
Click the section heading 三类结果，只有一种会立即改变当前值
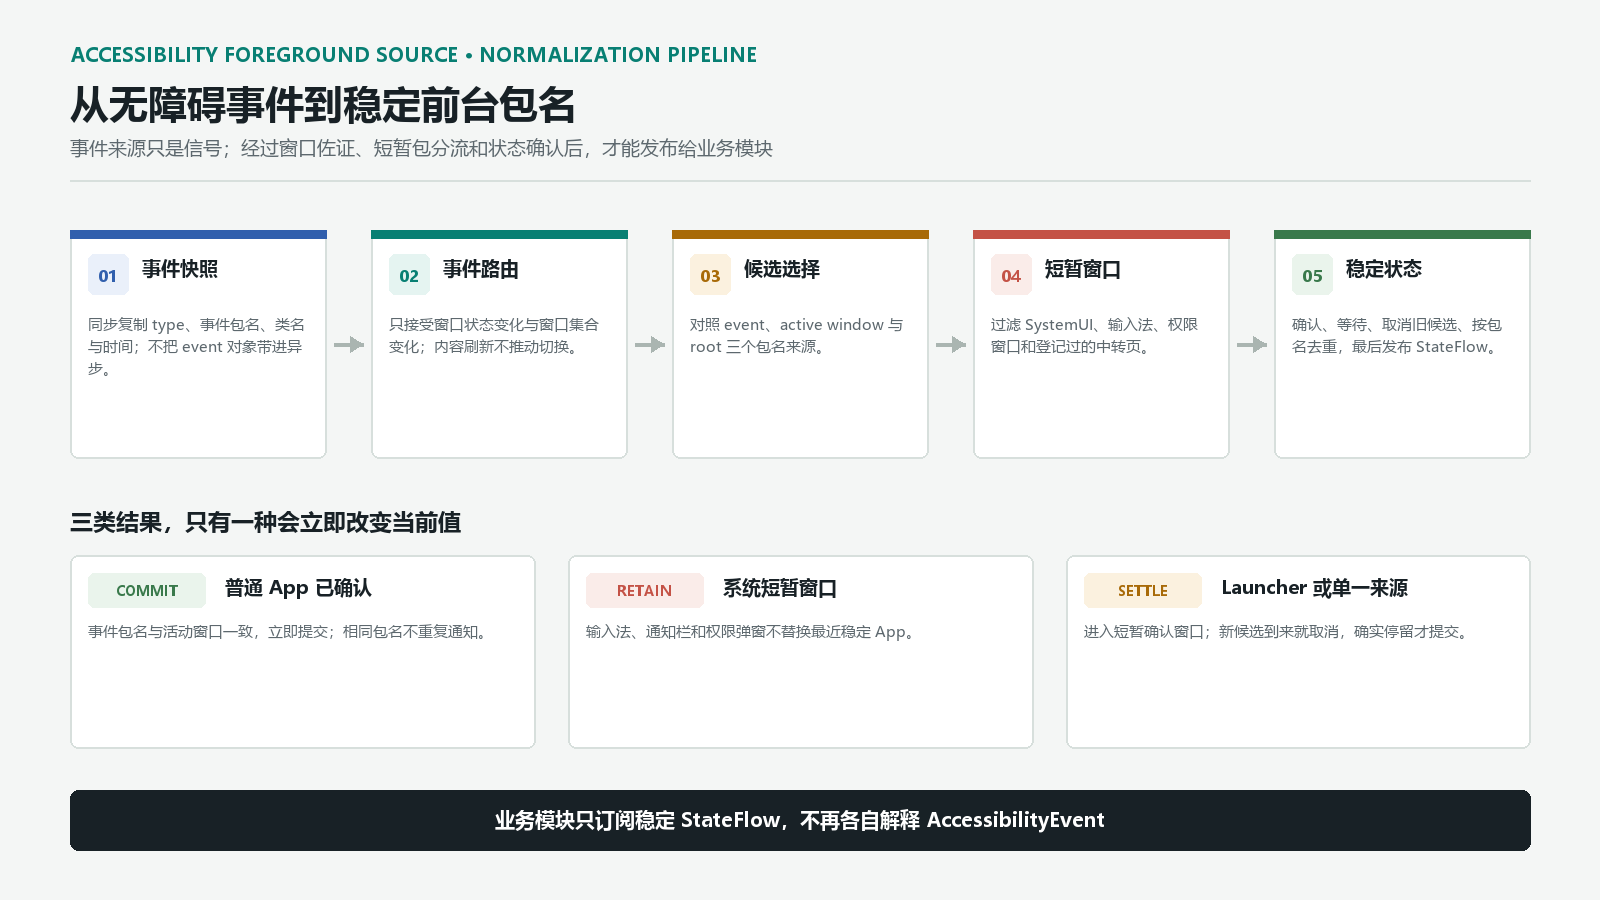coord(265,522)
